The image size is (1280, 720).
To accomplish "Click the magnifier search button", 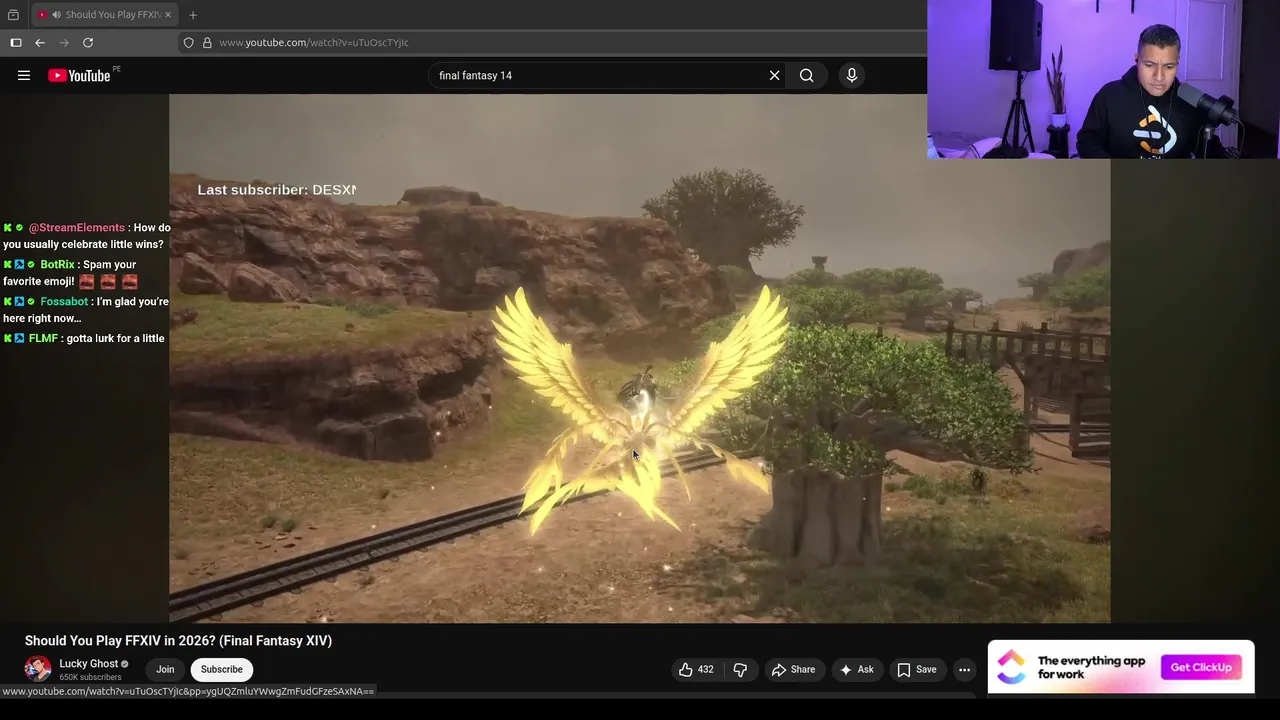I will coord(806,75).
